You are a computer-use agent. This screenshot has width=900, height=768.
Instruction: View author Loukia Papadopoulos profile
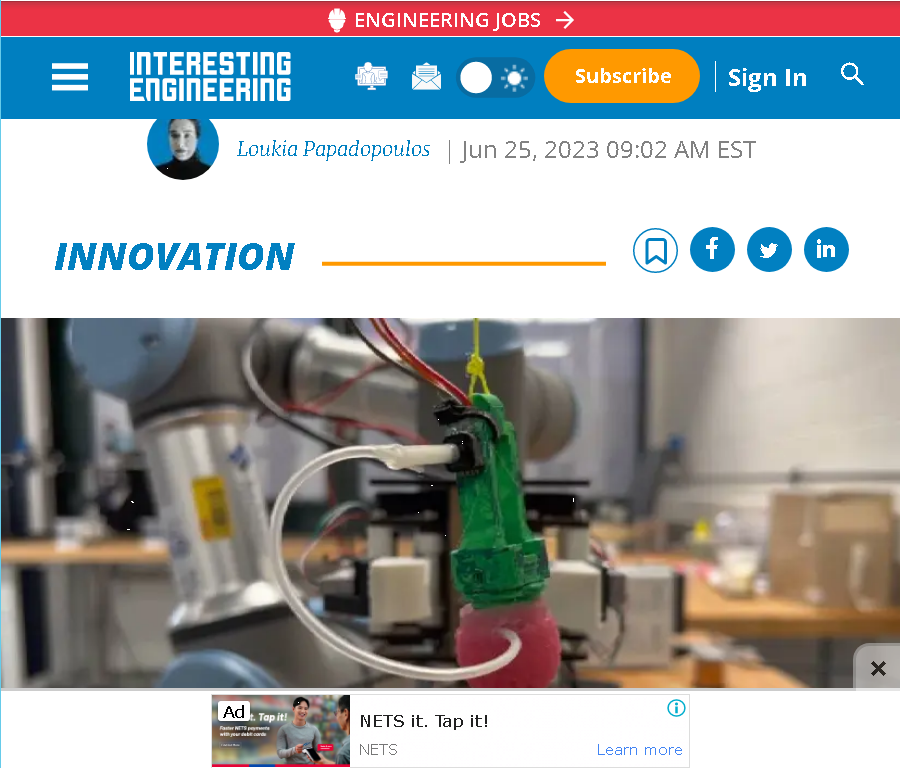click(333, 149)
